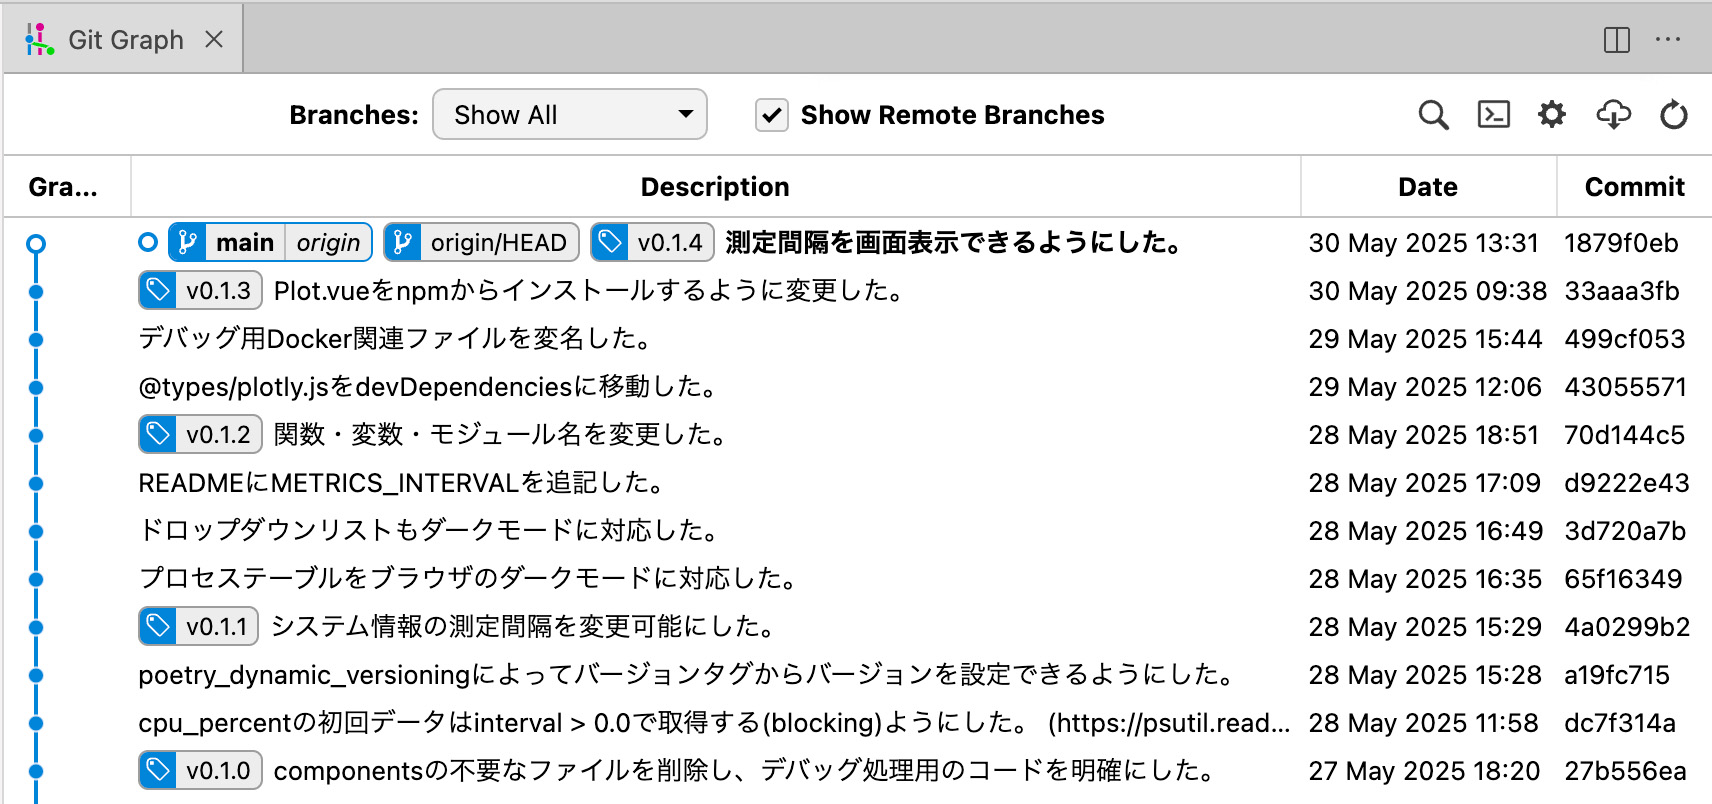Select commit 499cf053 row
This screenshot has height=804, width=1712.
coord(700,339)
